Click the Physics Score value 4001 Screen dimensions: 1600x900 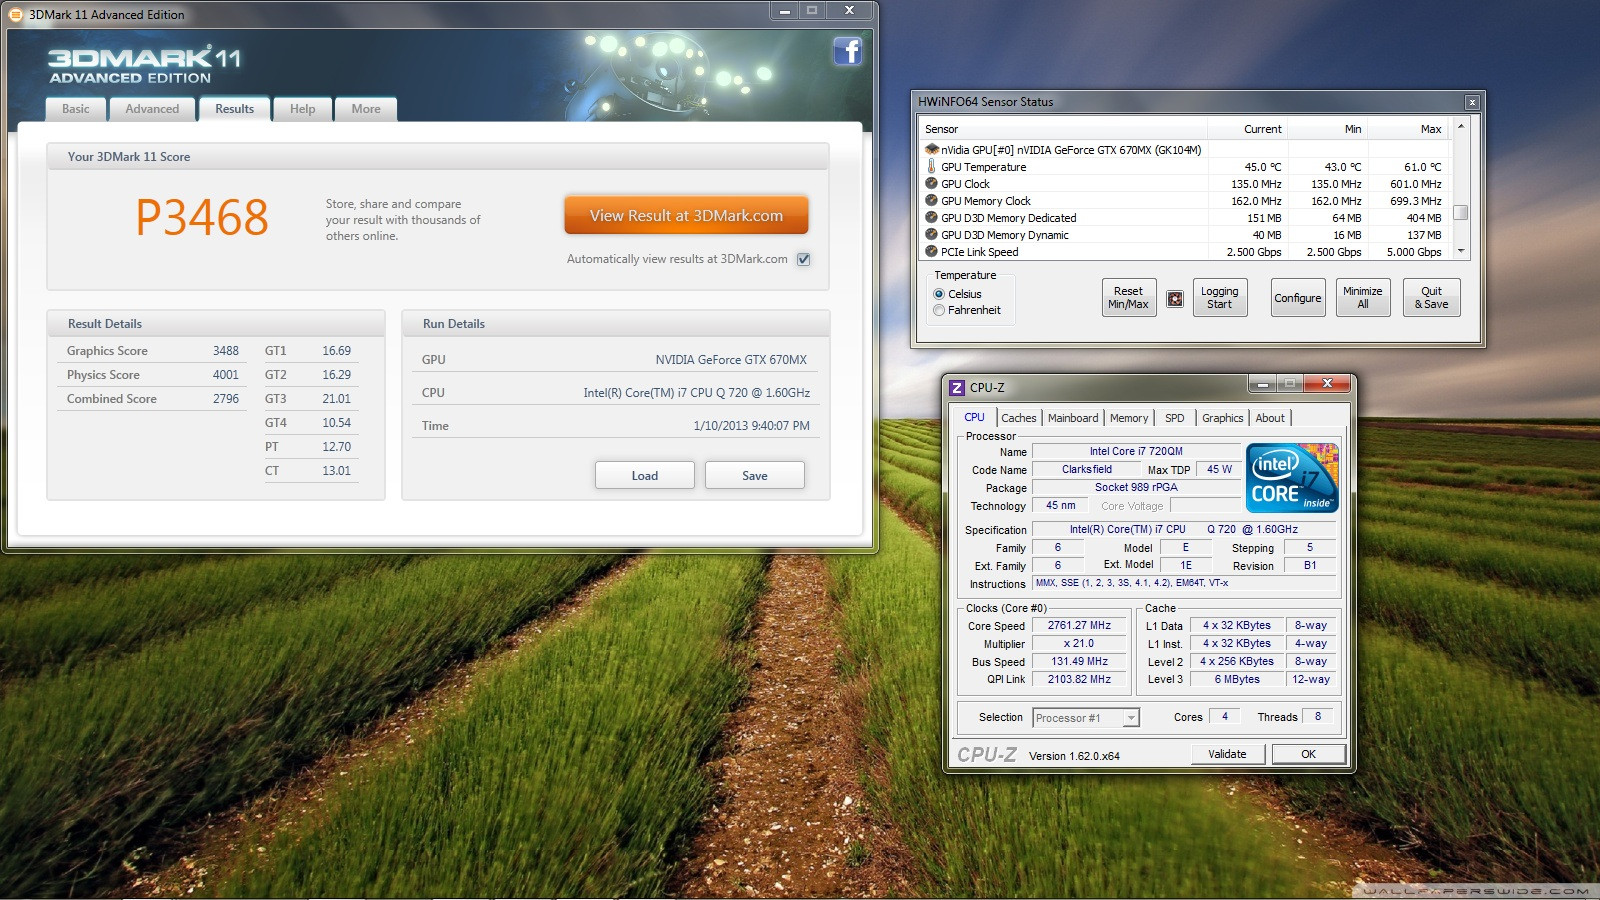pyautogui.click(x=226, y=375)
